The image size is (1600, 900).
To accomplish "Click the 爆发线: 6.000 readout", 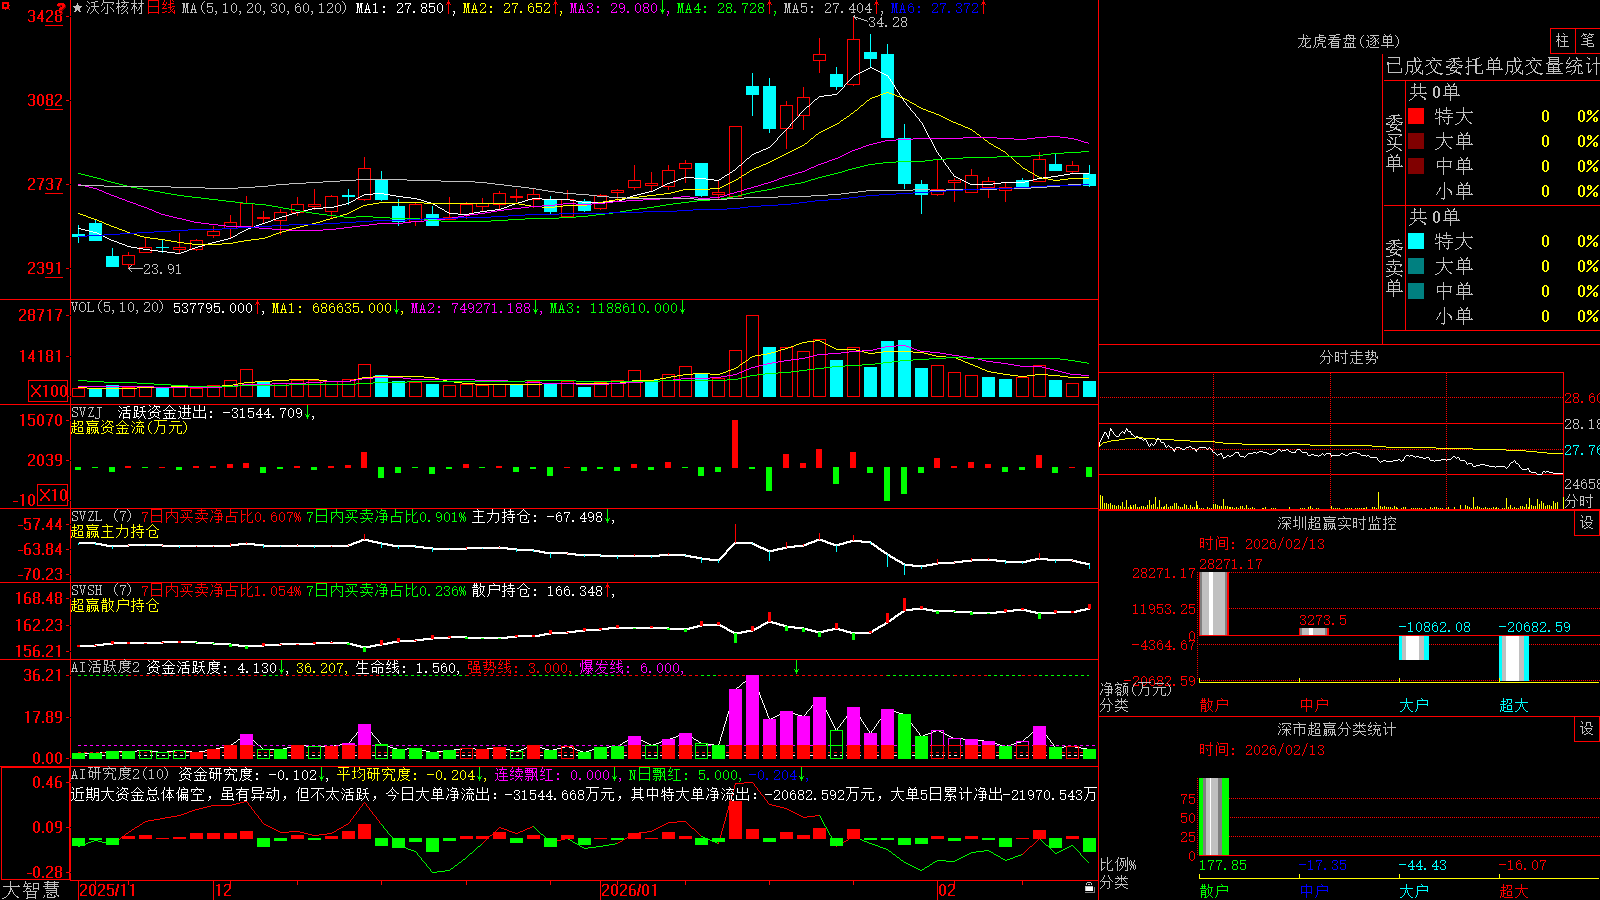I will [630, 667].
